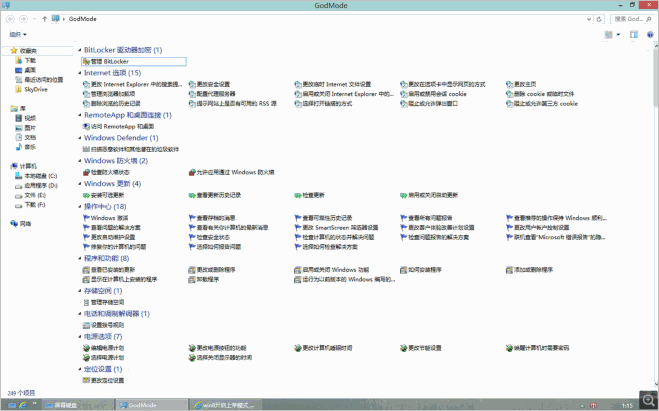Screen dimensions: 659x411
Task: Open 卸载程序 item
Action: pyautogui.click(x=204, y=279)
